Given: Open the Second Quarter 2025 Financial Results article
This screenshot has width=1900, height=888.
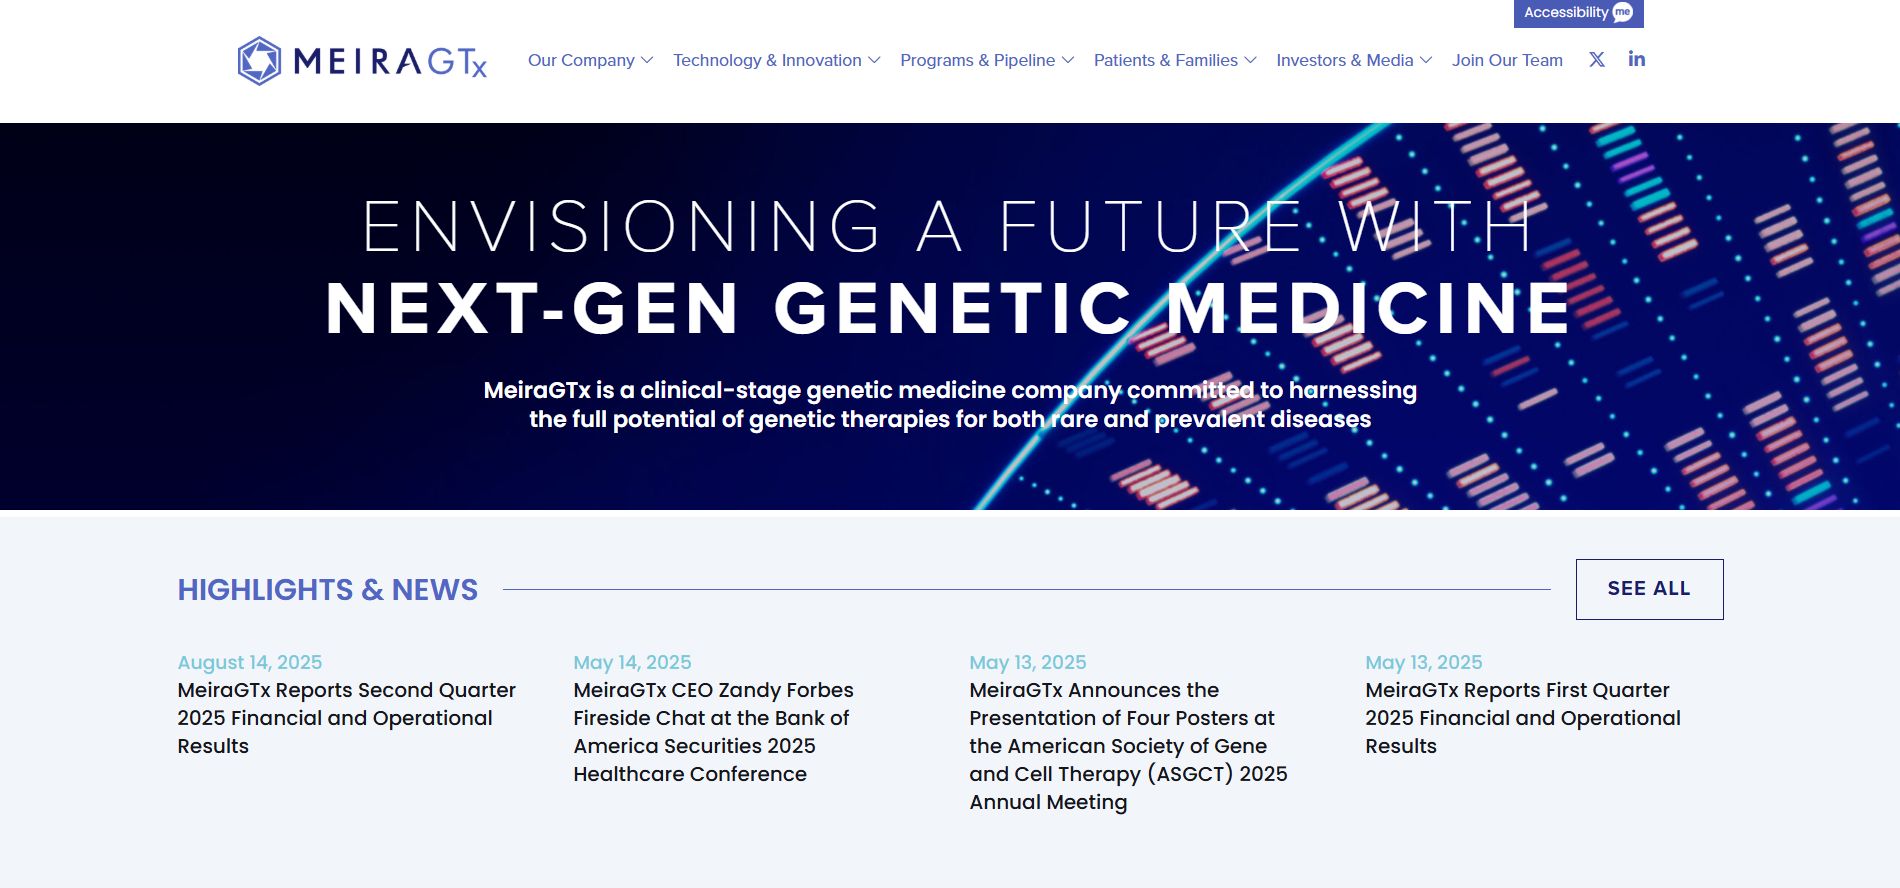Looking at the screenshot, I should (x=346, y=718).
